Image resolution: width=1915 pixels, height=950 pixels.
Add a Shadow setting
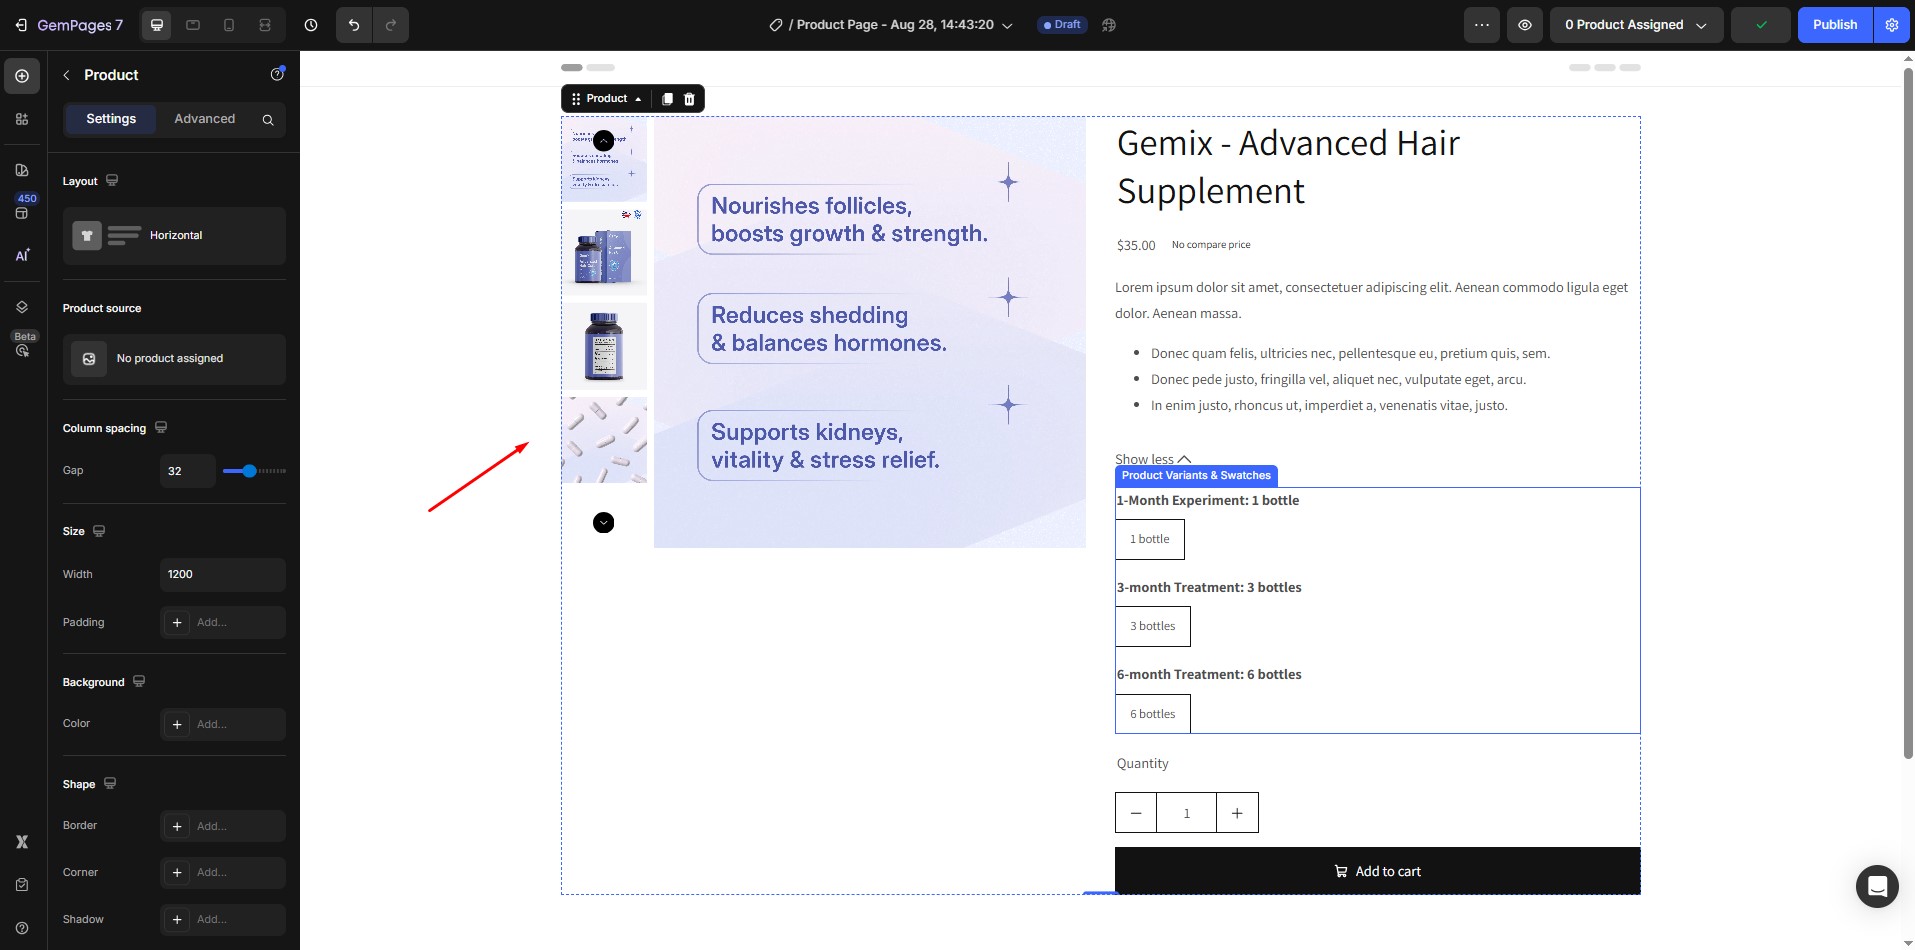(223, 920)
